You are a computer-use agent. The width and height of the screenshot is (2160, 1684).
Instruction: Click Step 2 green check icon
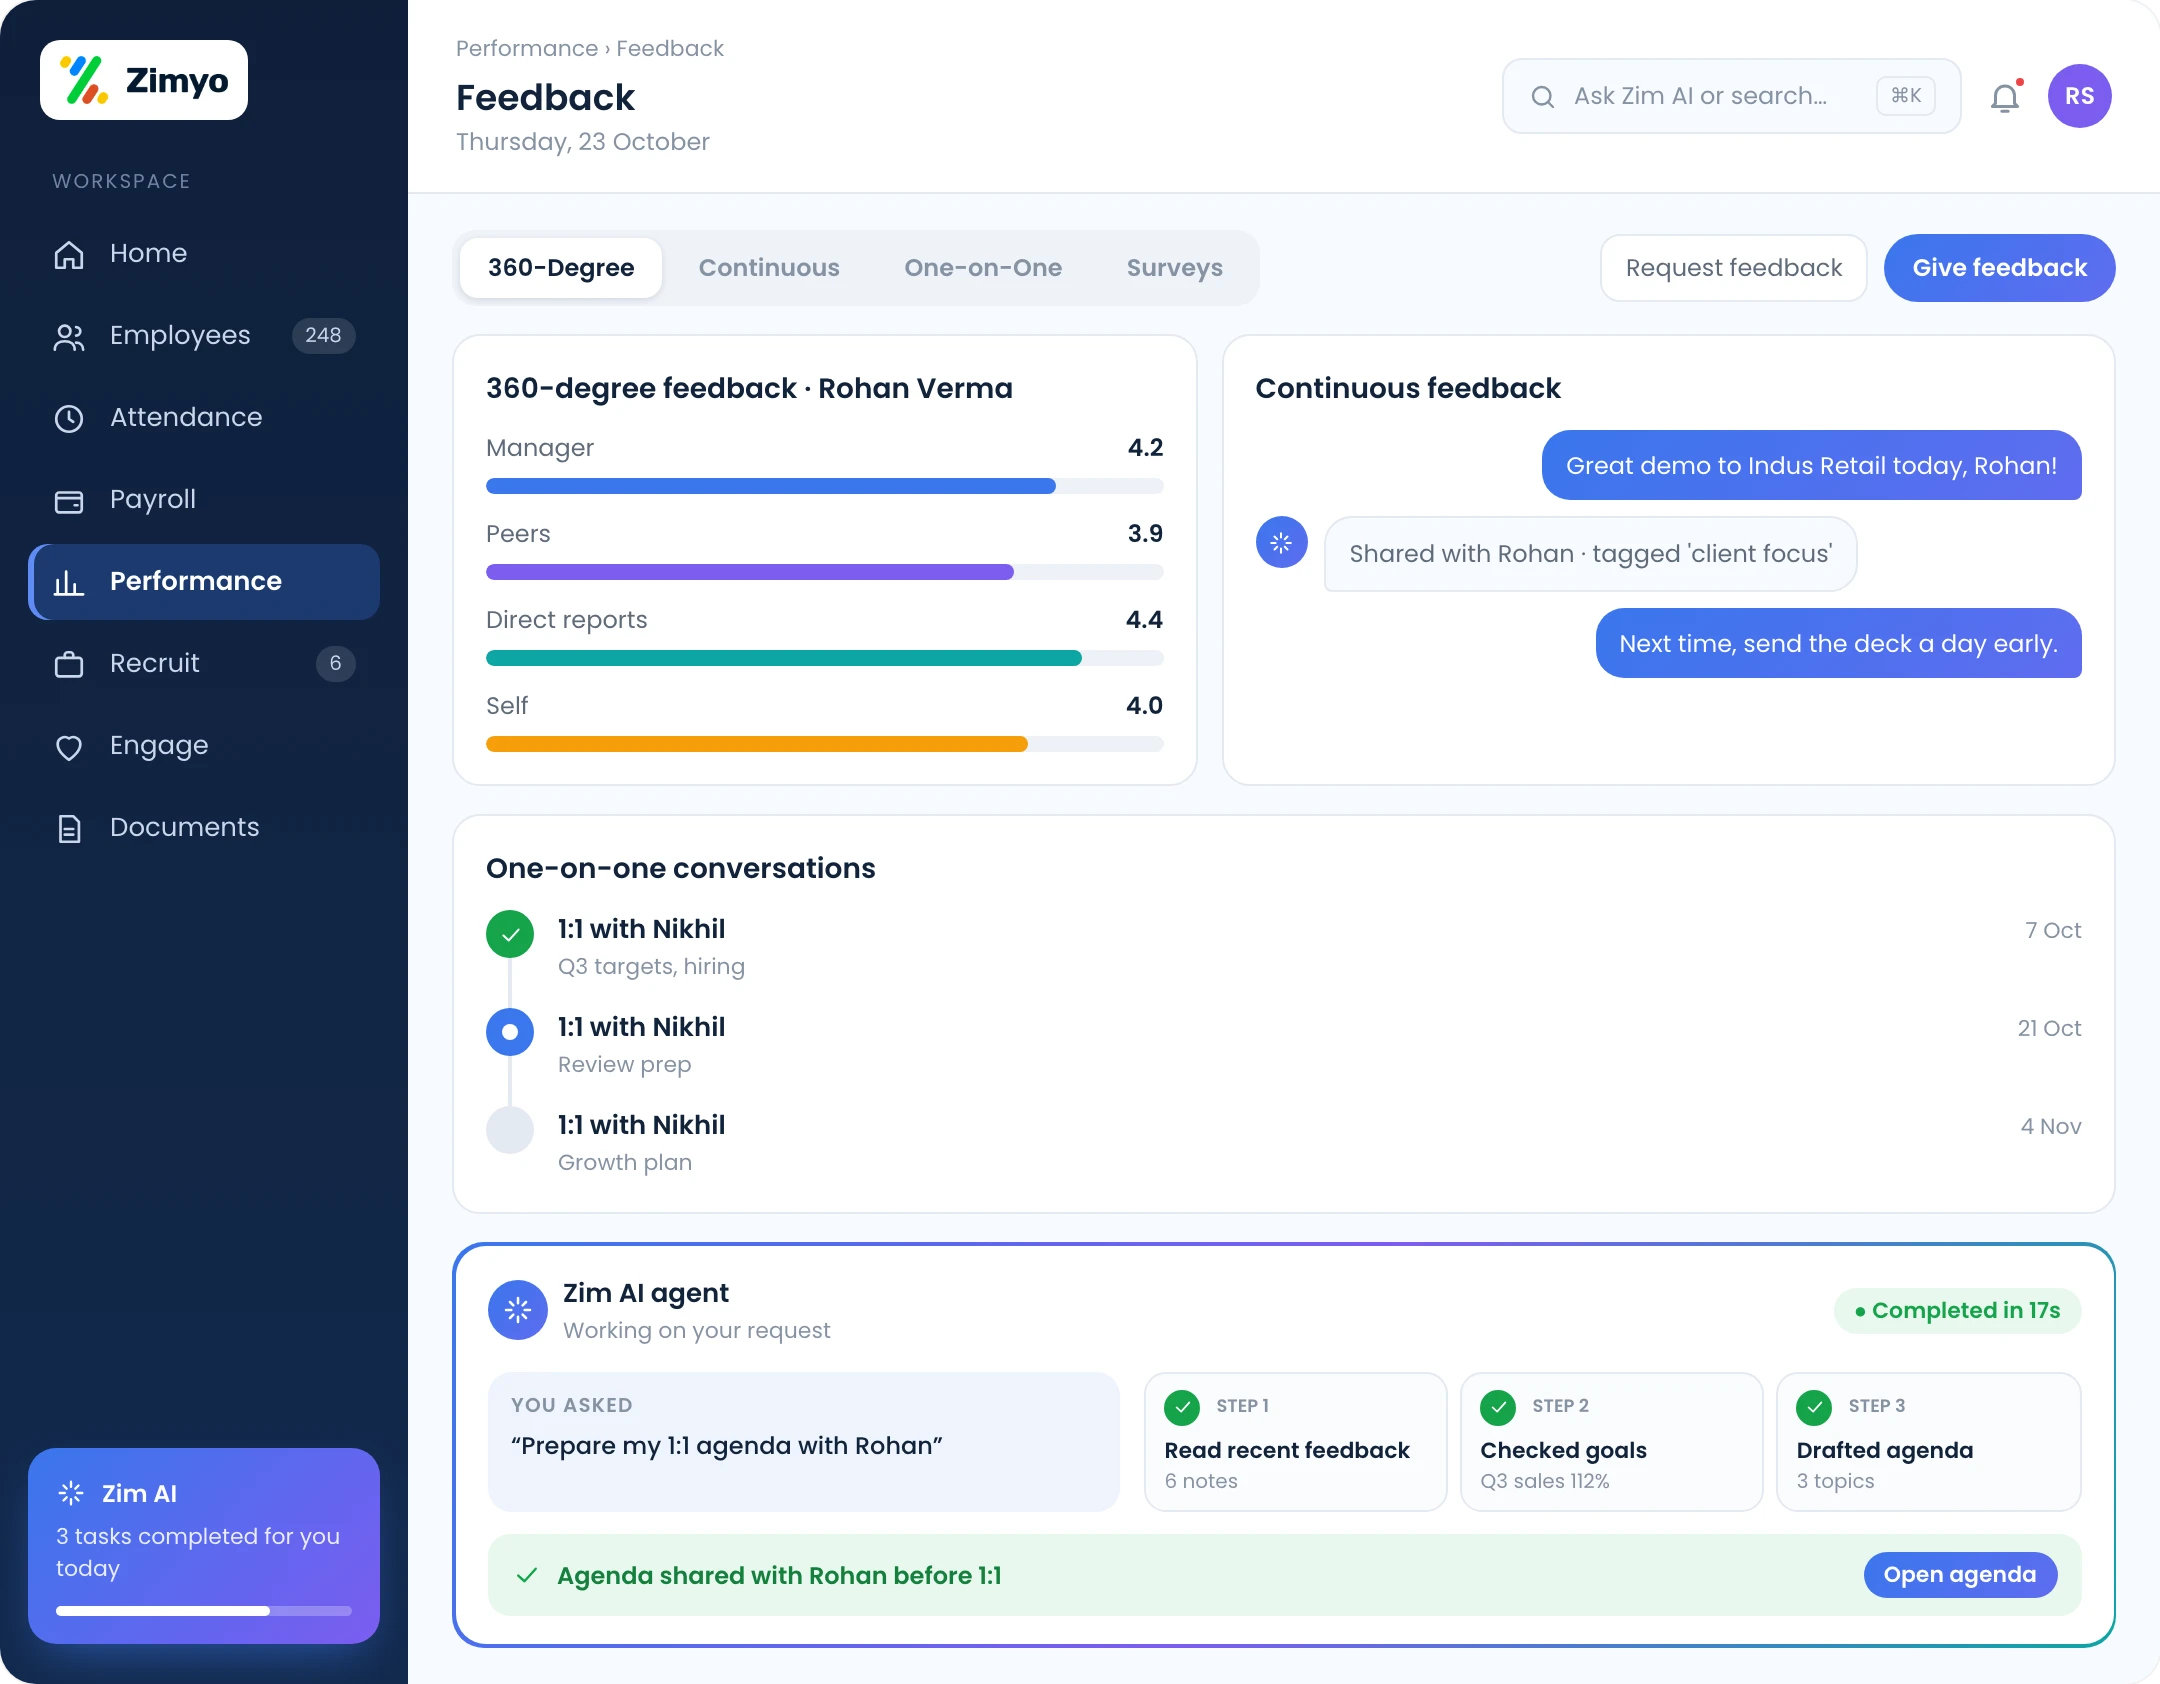coord(1498,1407)
